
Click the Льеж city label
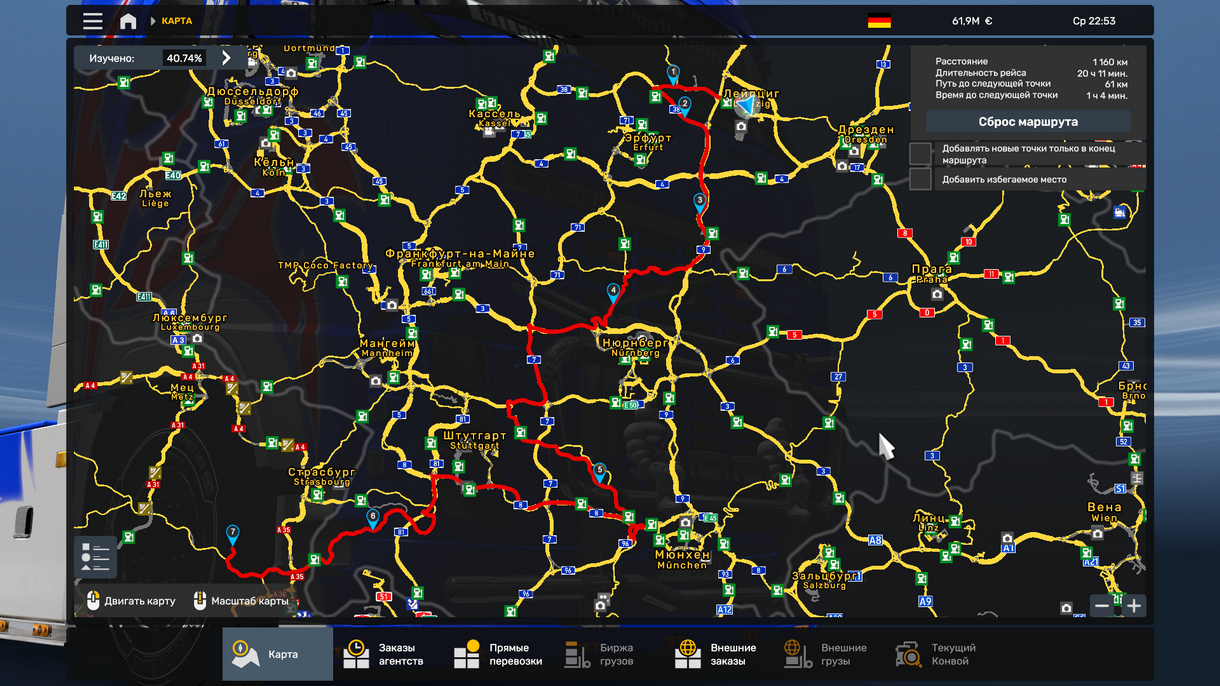(155, 194)
